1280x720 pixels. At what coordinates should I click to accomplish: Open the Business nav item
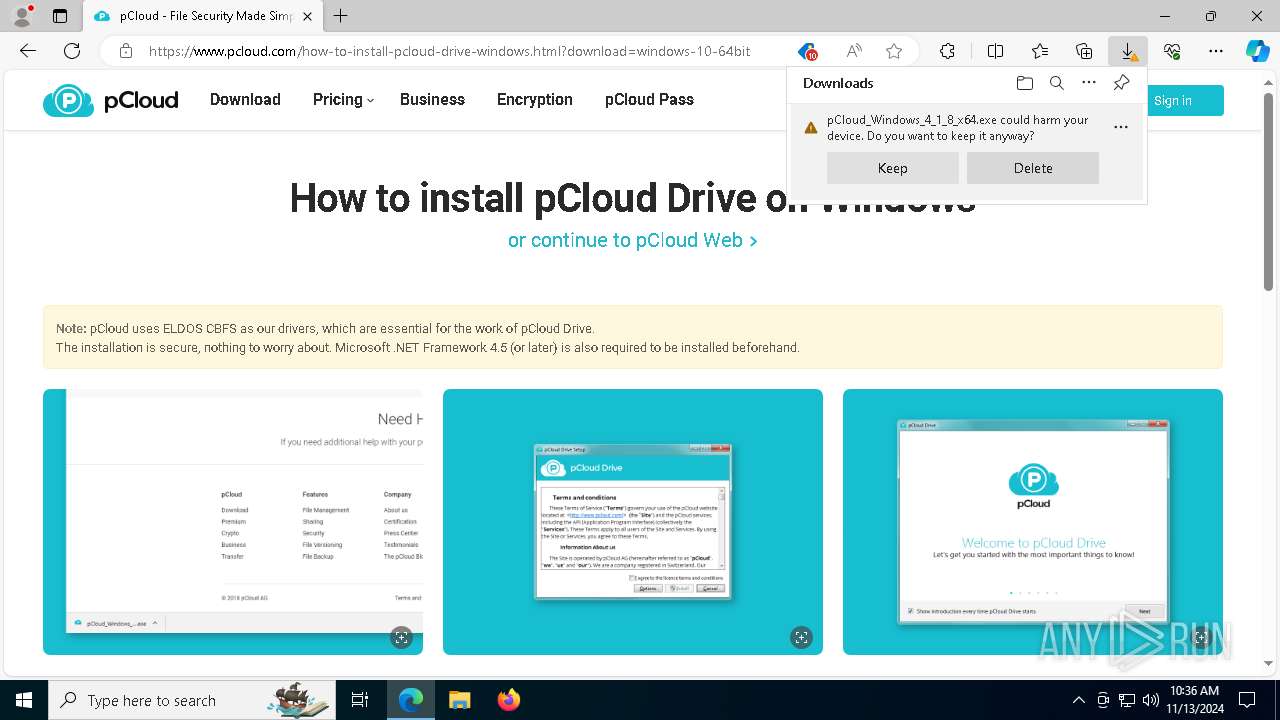(x=432, y=99)
